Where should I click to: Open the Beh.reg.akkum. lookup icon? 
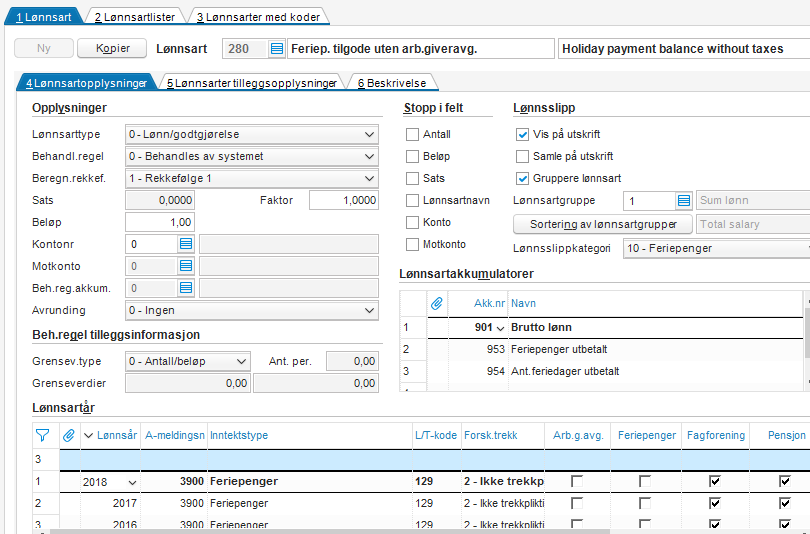point(186,288)
